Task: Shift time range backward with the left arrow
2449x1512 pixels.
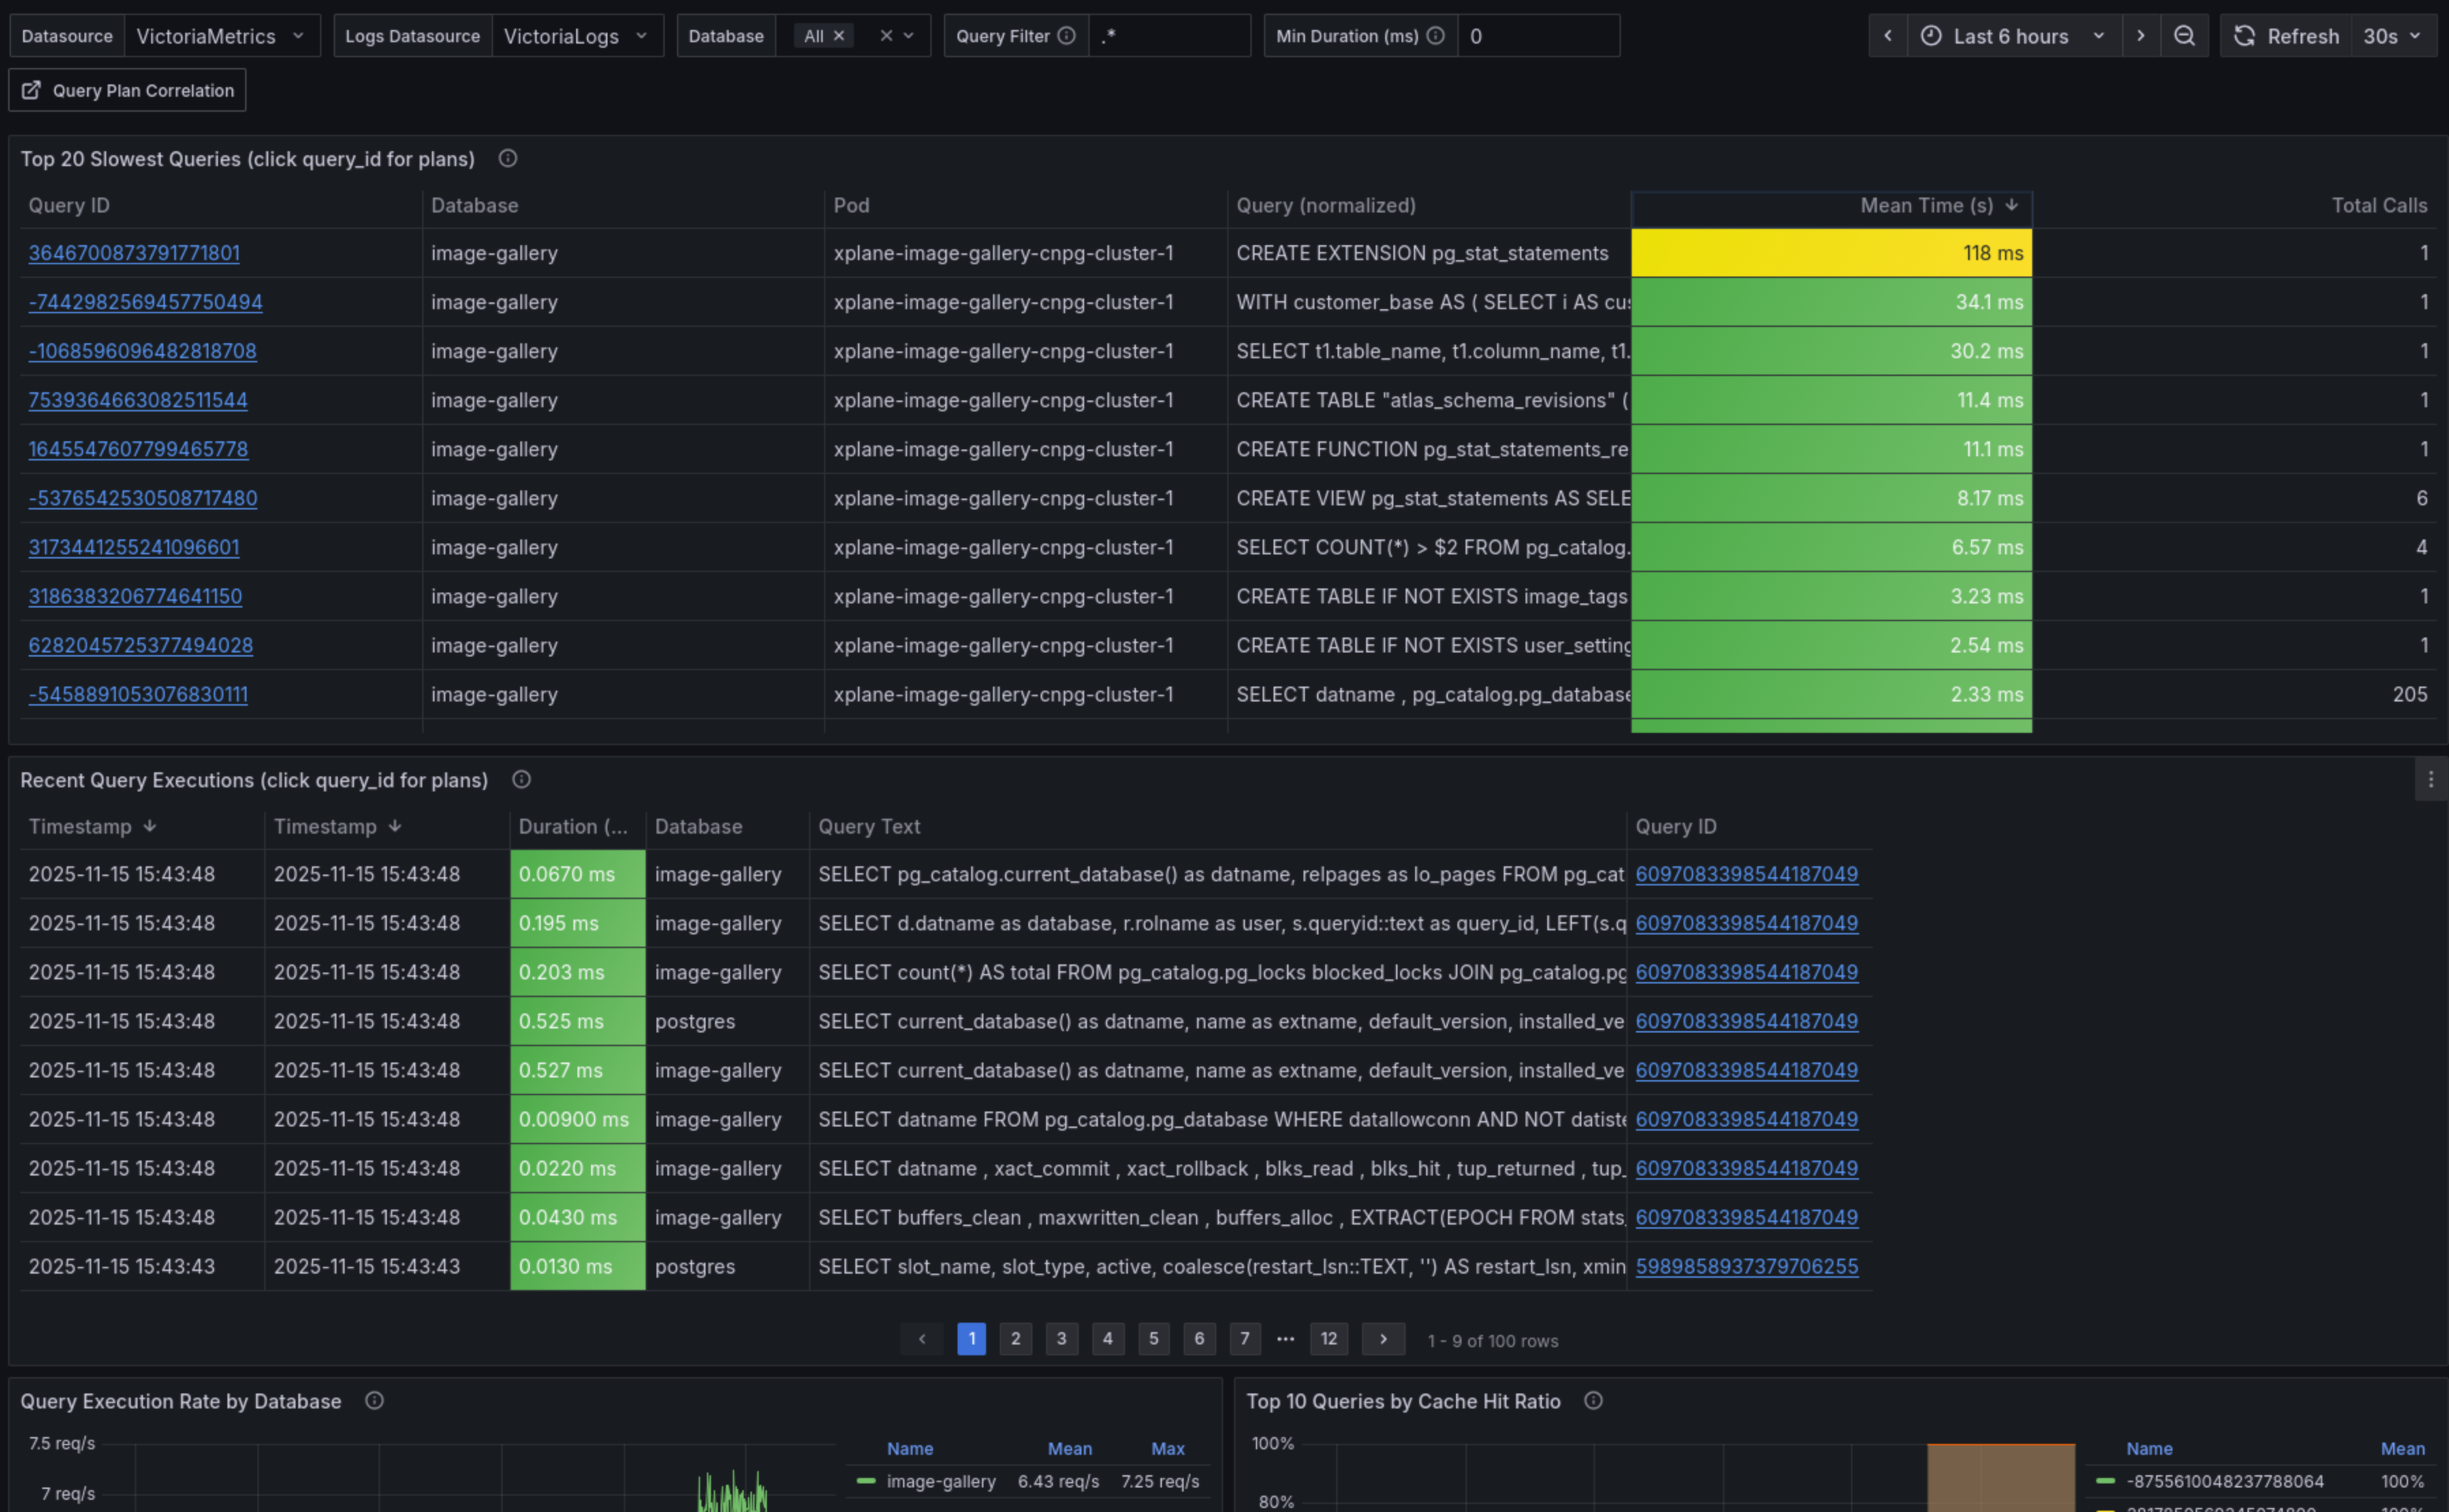Action: pos(1888,35)
